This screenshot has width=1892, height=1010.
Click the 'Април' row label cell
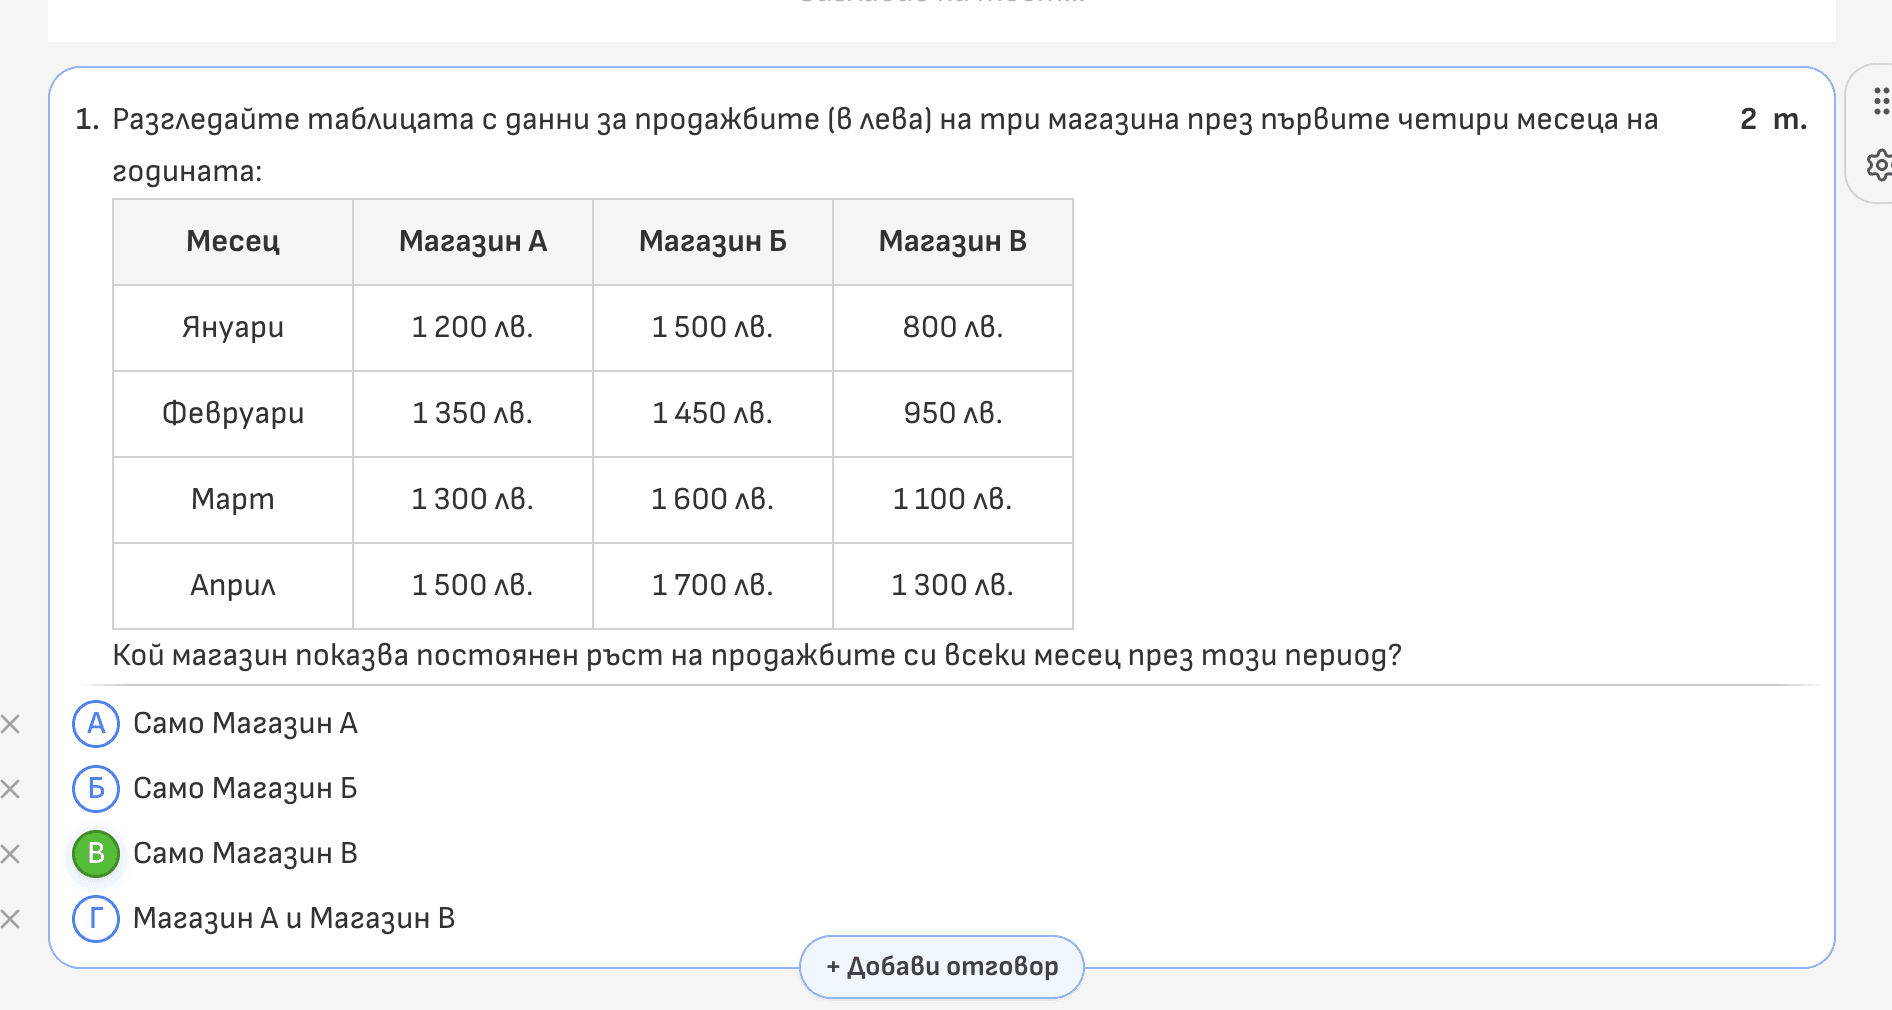coord(233,586)
